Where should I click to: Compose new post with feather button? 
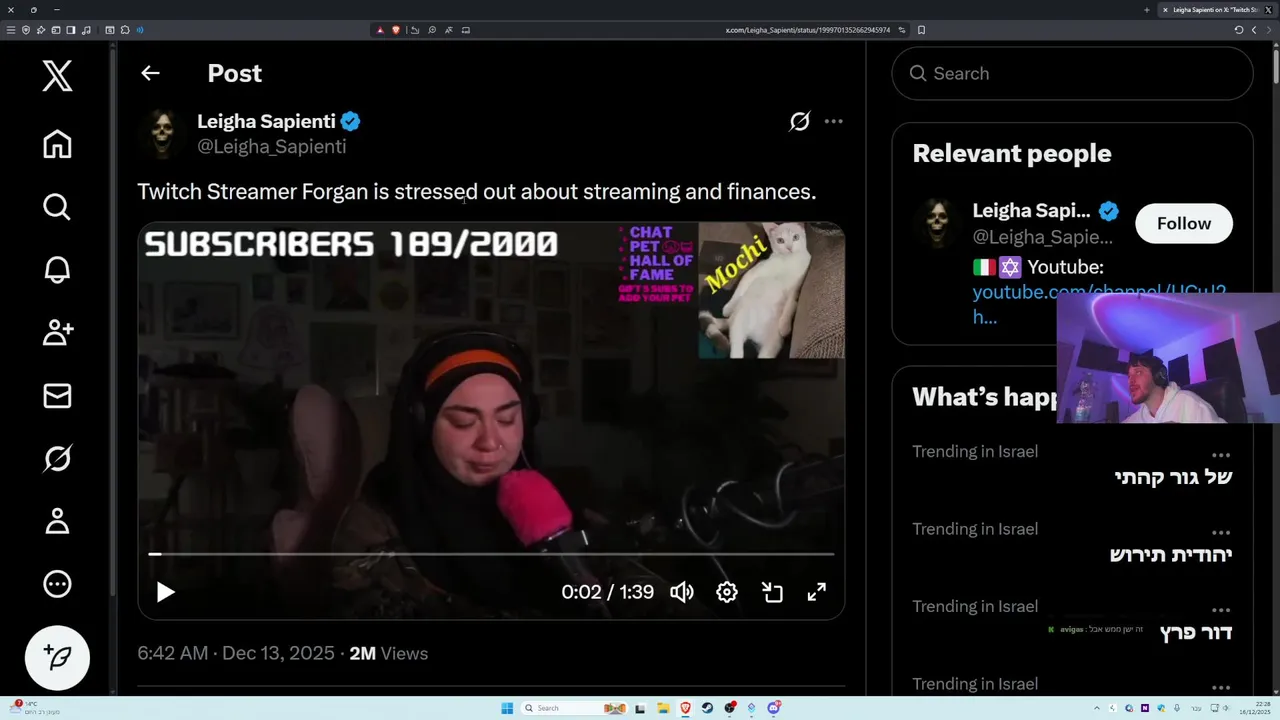pos(57,657)
